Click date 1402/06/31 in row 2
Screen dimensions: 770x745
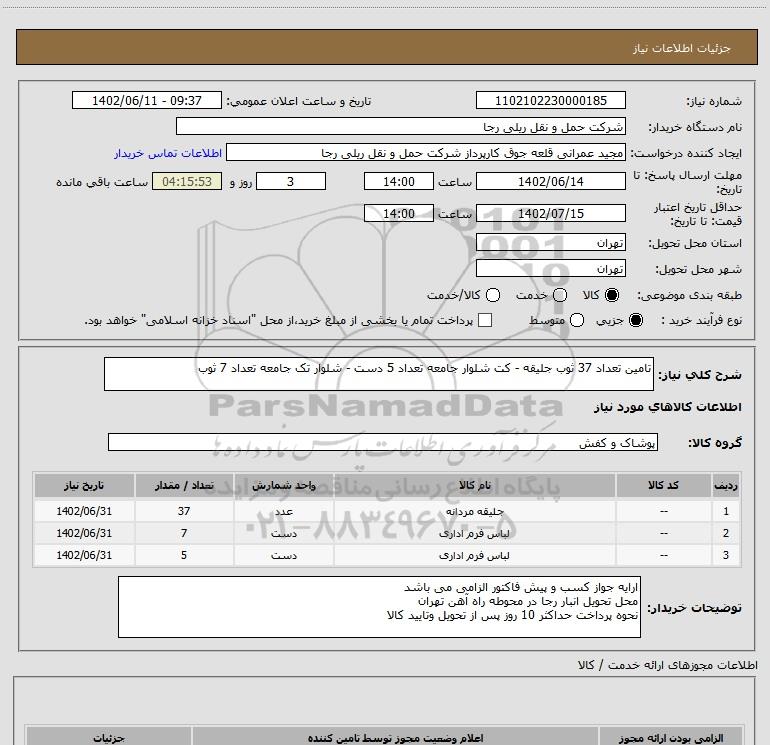point(84,533)
